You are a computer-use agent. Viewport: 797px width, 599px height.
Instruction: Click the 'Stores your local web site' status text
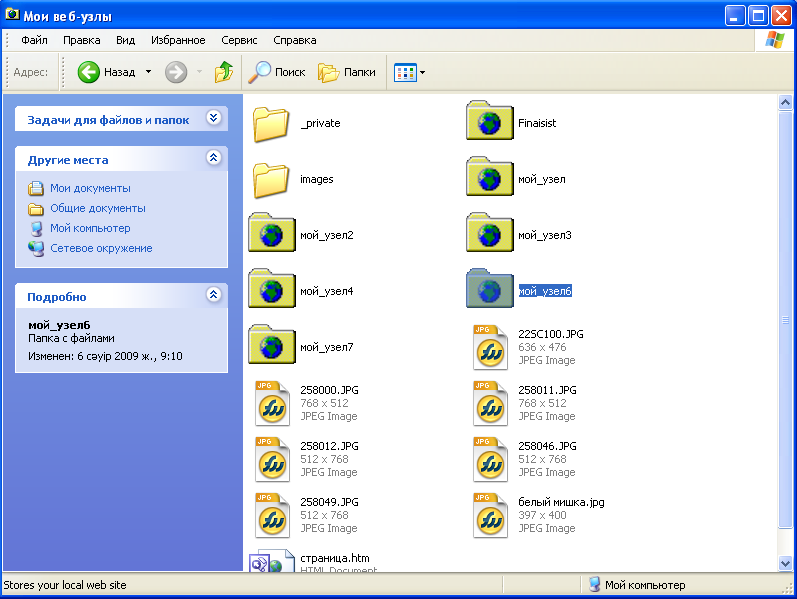(65, 585)
